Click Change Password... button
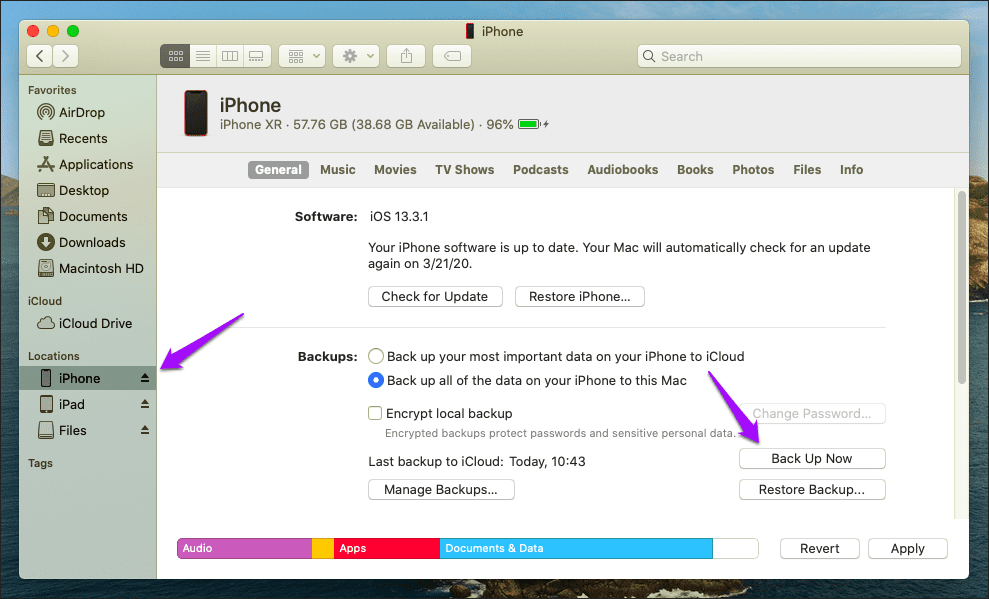 pyautogui.click(x=812, y=414)
